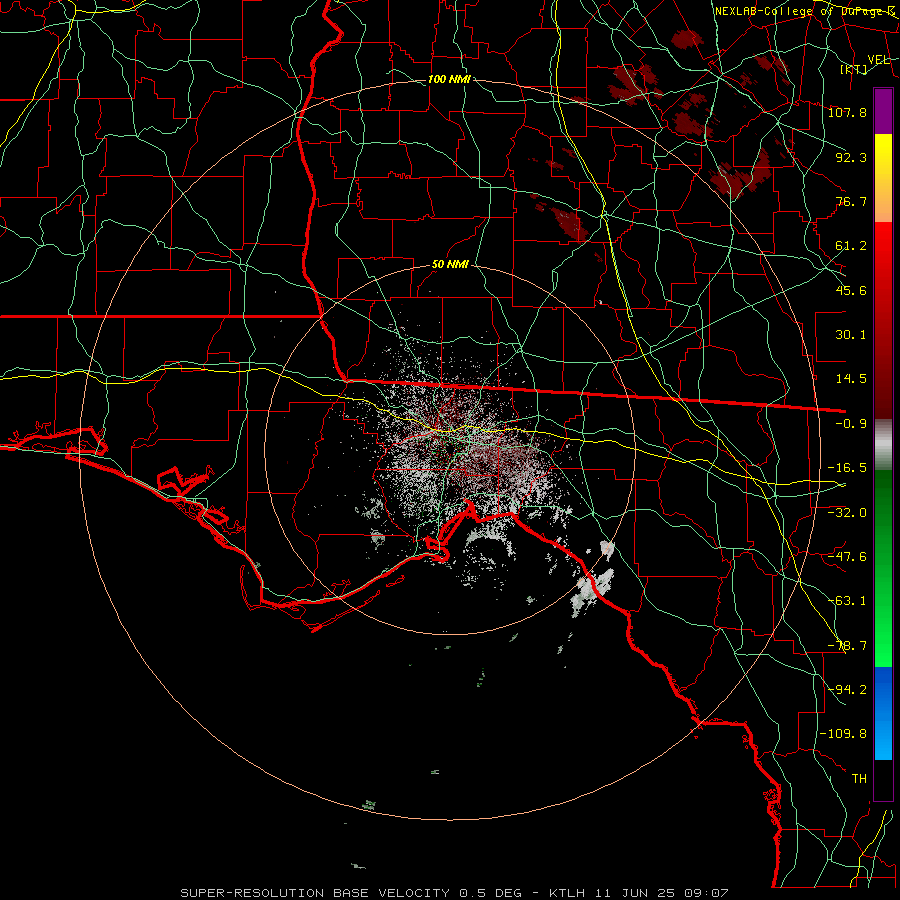Click the 'KTLH' radar site identifier
The height and width of the screenshot is (900, 900).
coord(567,893)
